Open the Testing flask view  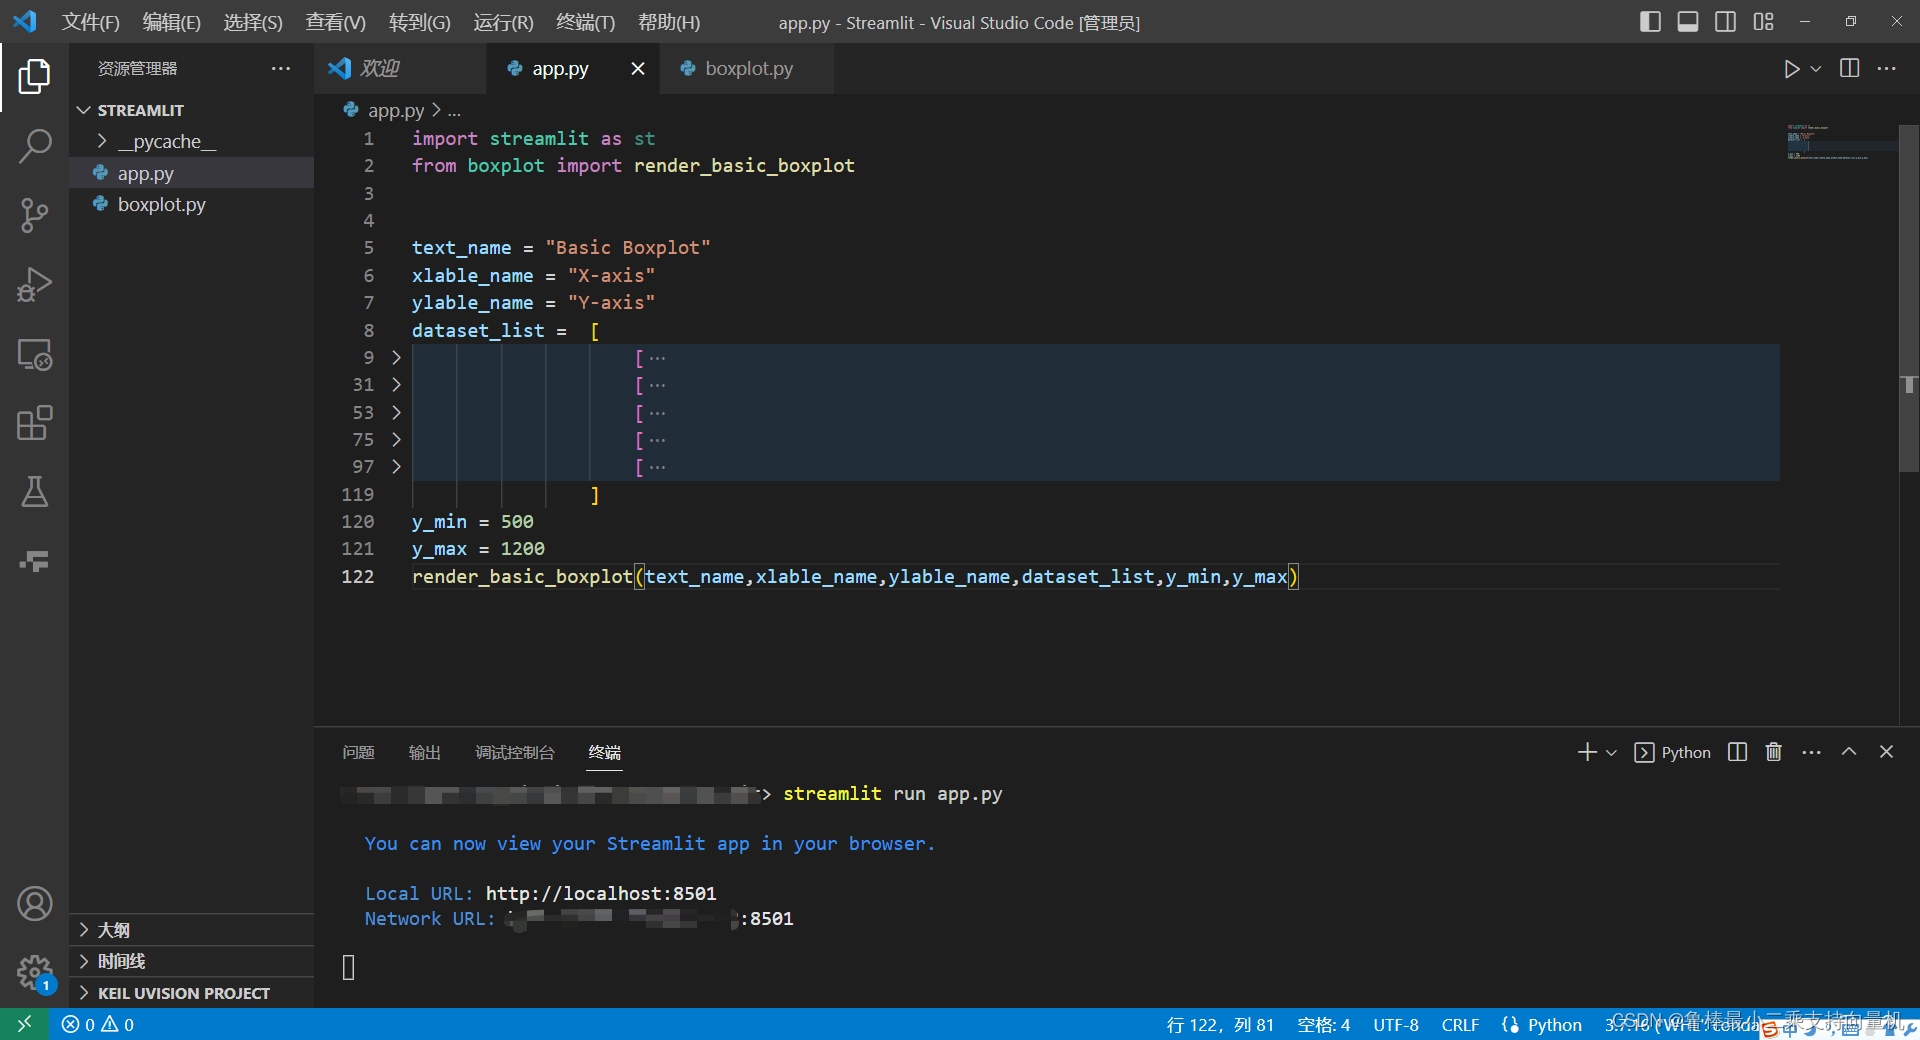34,491
